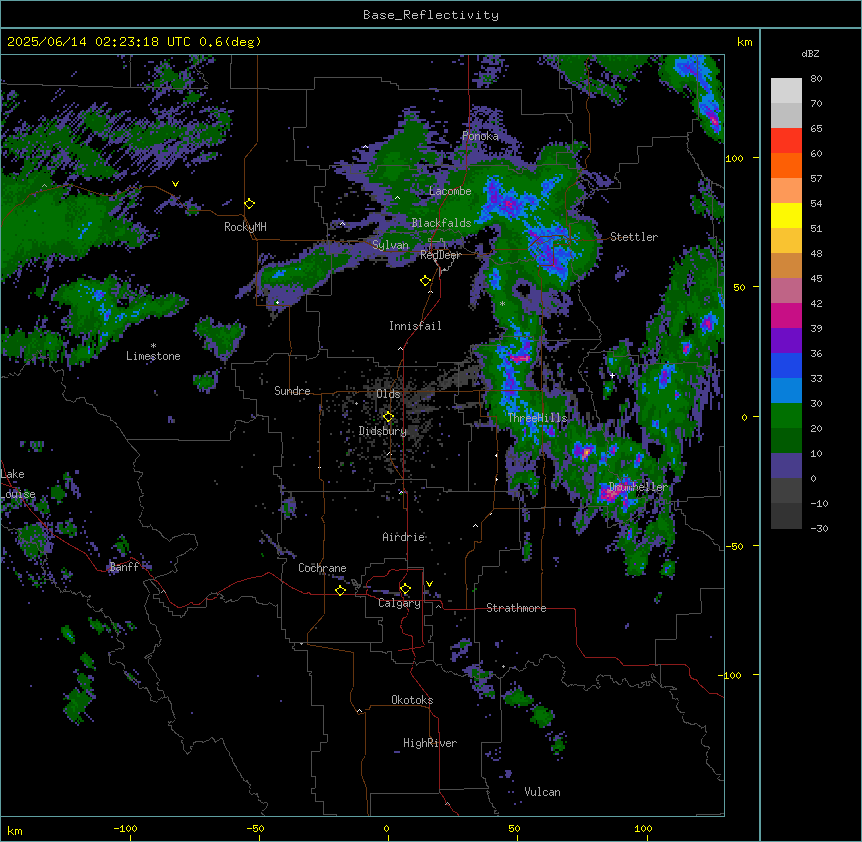
Task: Click the yellow marker south of RedDeer
Action: (426, 281)
